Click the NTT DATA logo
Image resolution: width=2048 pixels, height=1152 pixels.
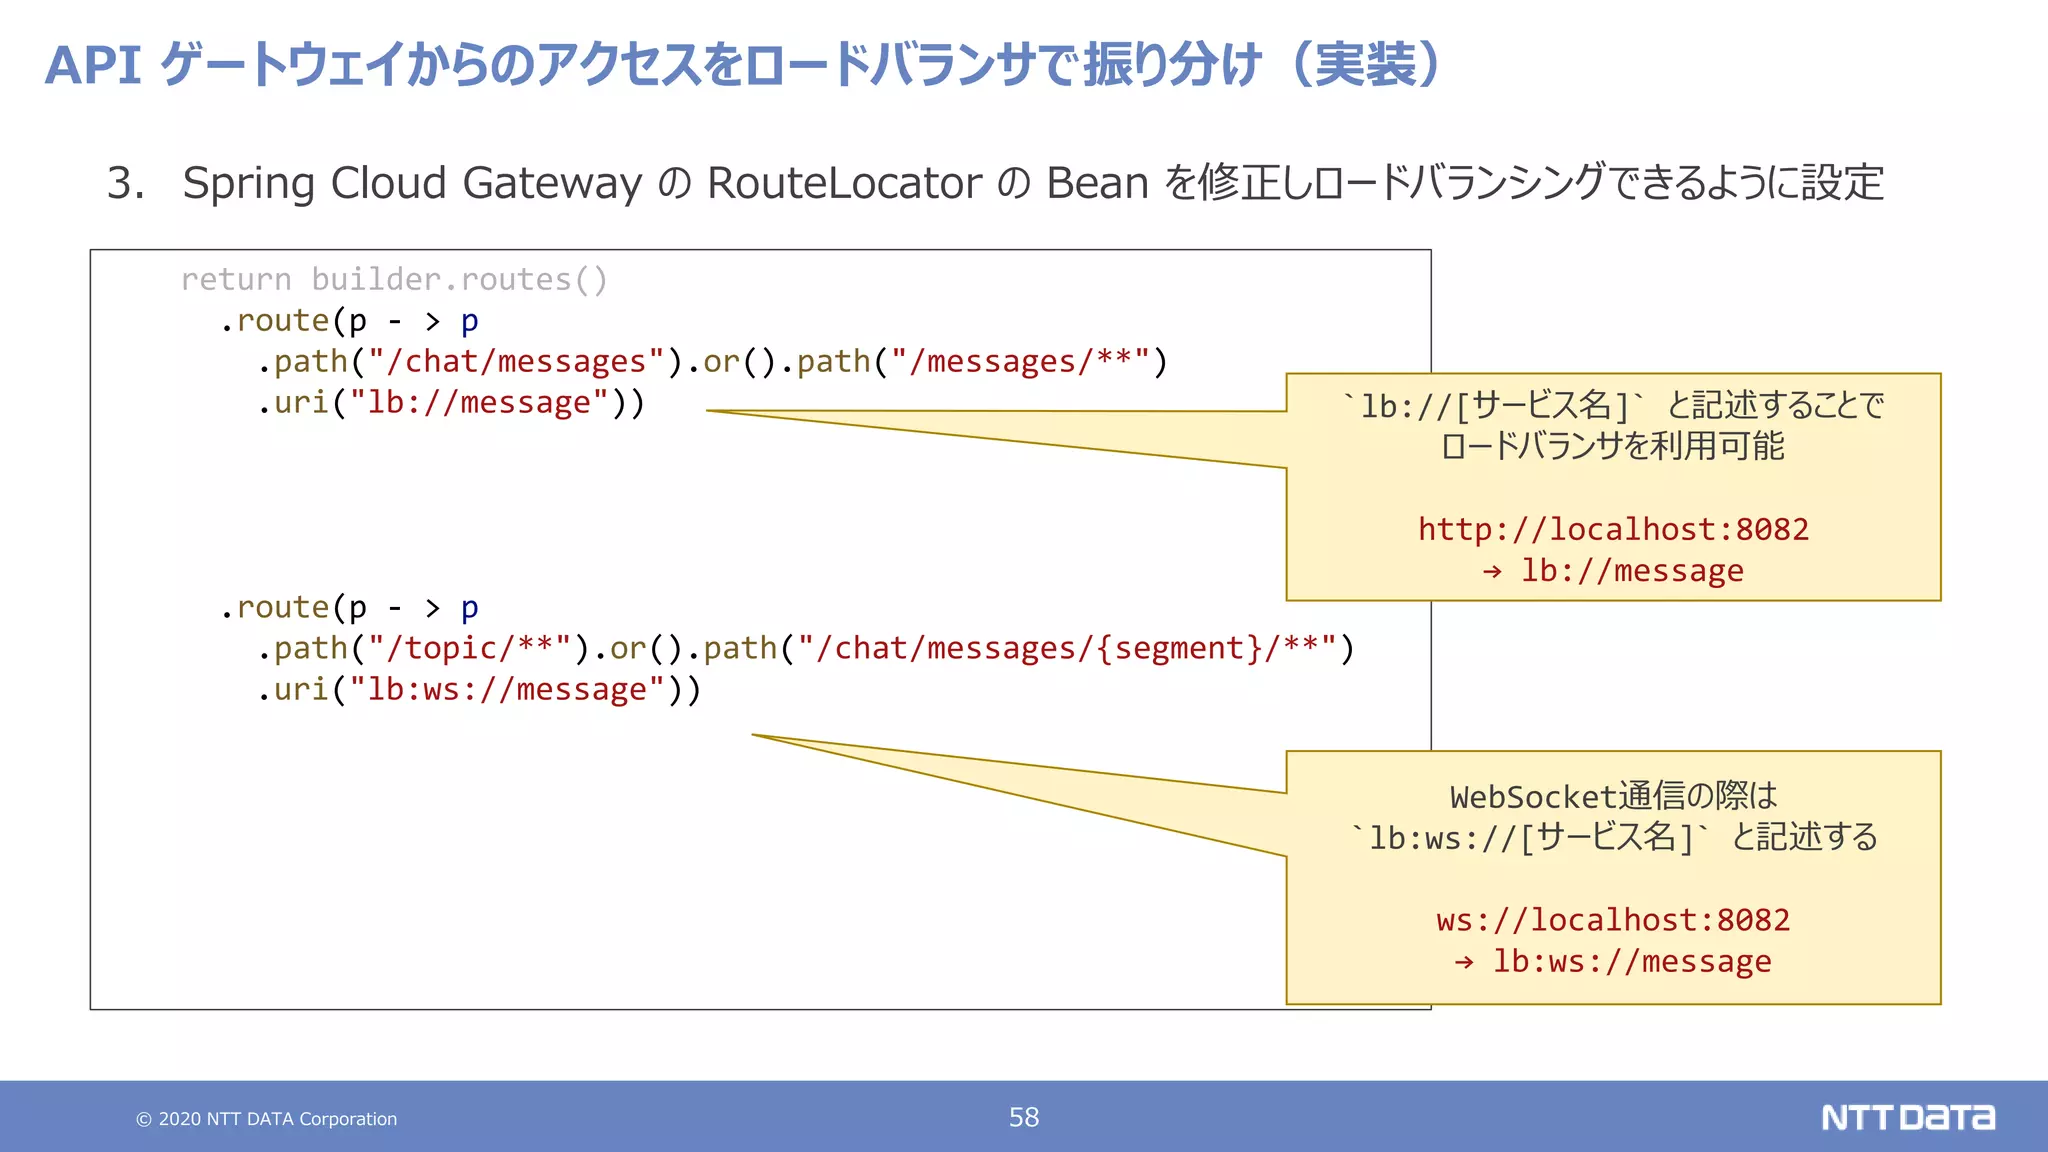pos(1907,1117)
